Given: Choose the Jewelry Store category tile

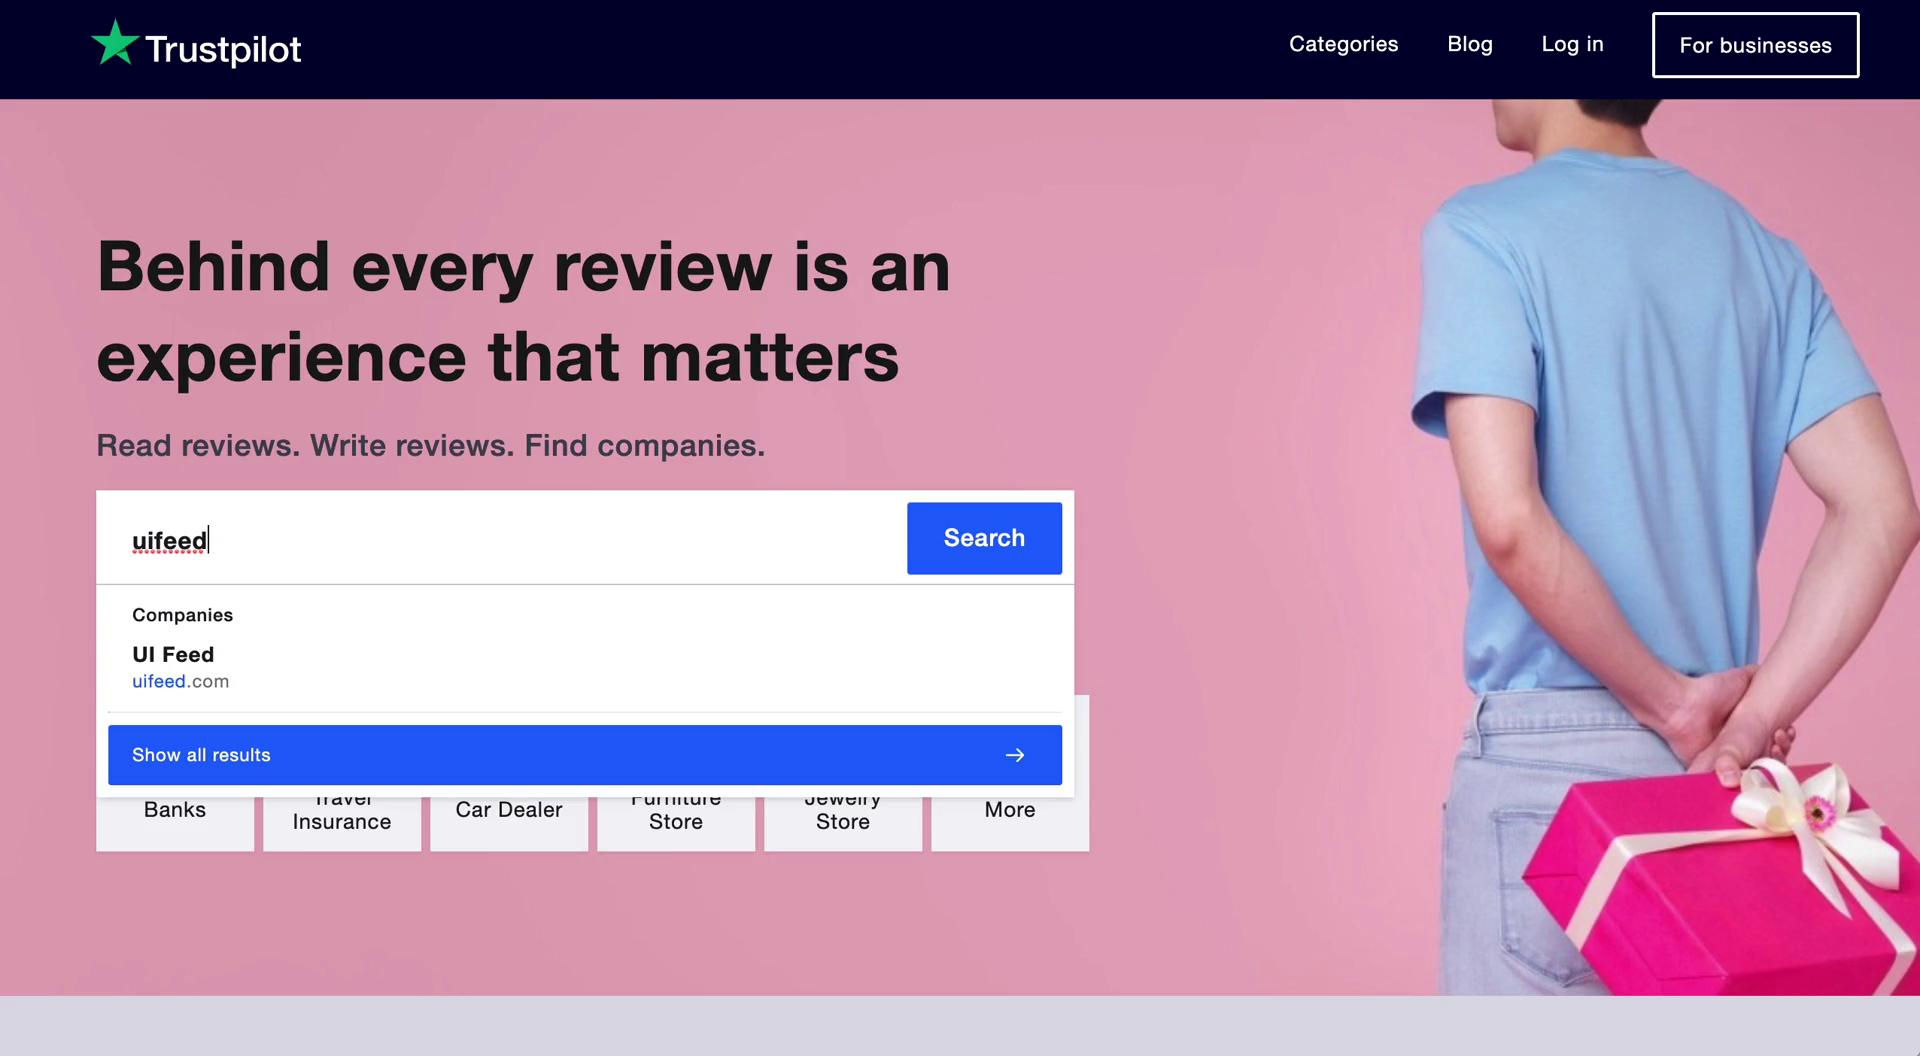Looking at the screenshot, I should (843, 824).
